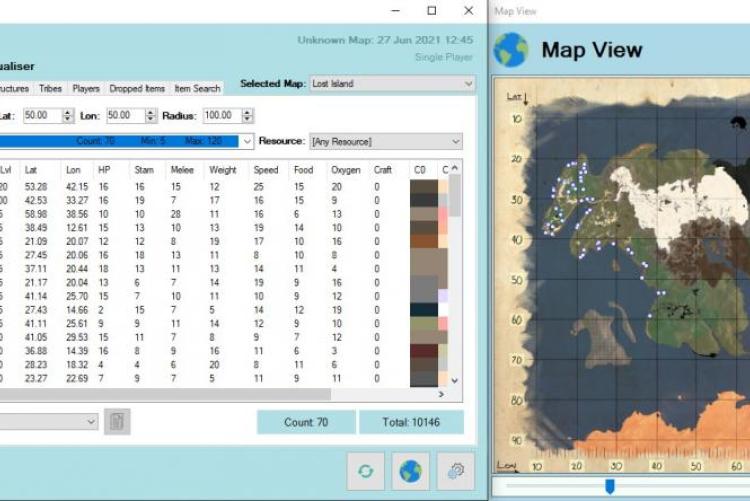Switch to the Tribes tab

(50, 89)
